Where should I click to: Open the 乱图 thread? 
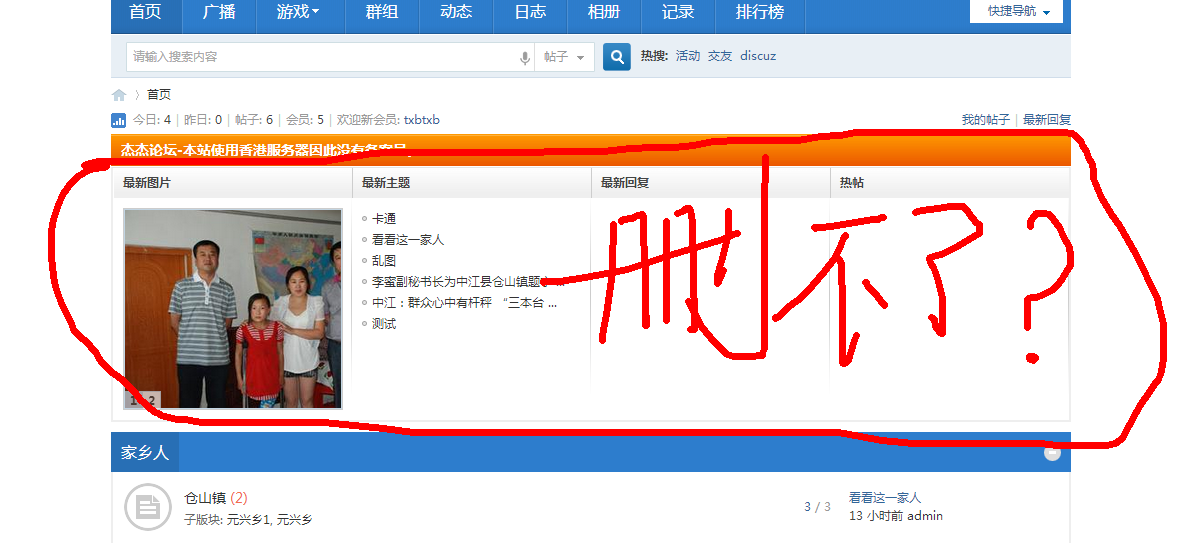384,261
